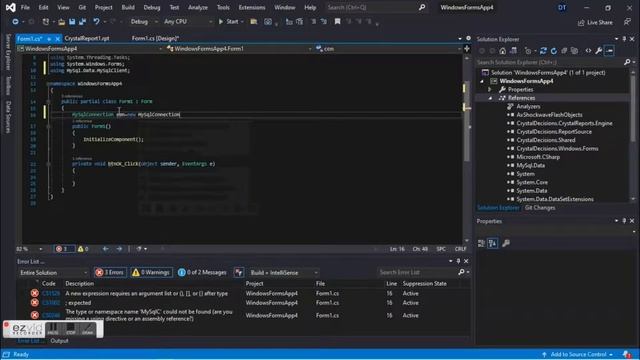Image resolution: width=640 pixels, height=360 pixels.
Task: Click the Send Feedback icon
Action: coord(627,22)
